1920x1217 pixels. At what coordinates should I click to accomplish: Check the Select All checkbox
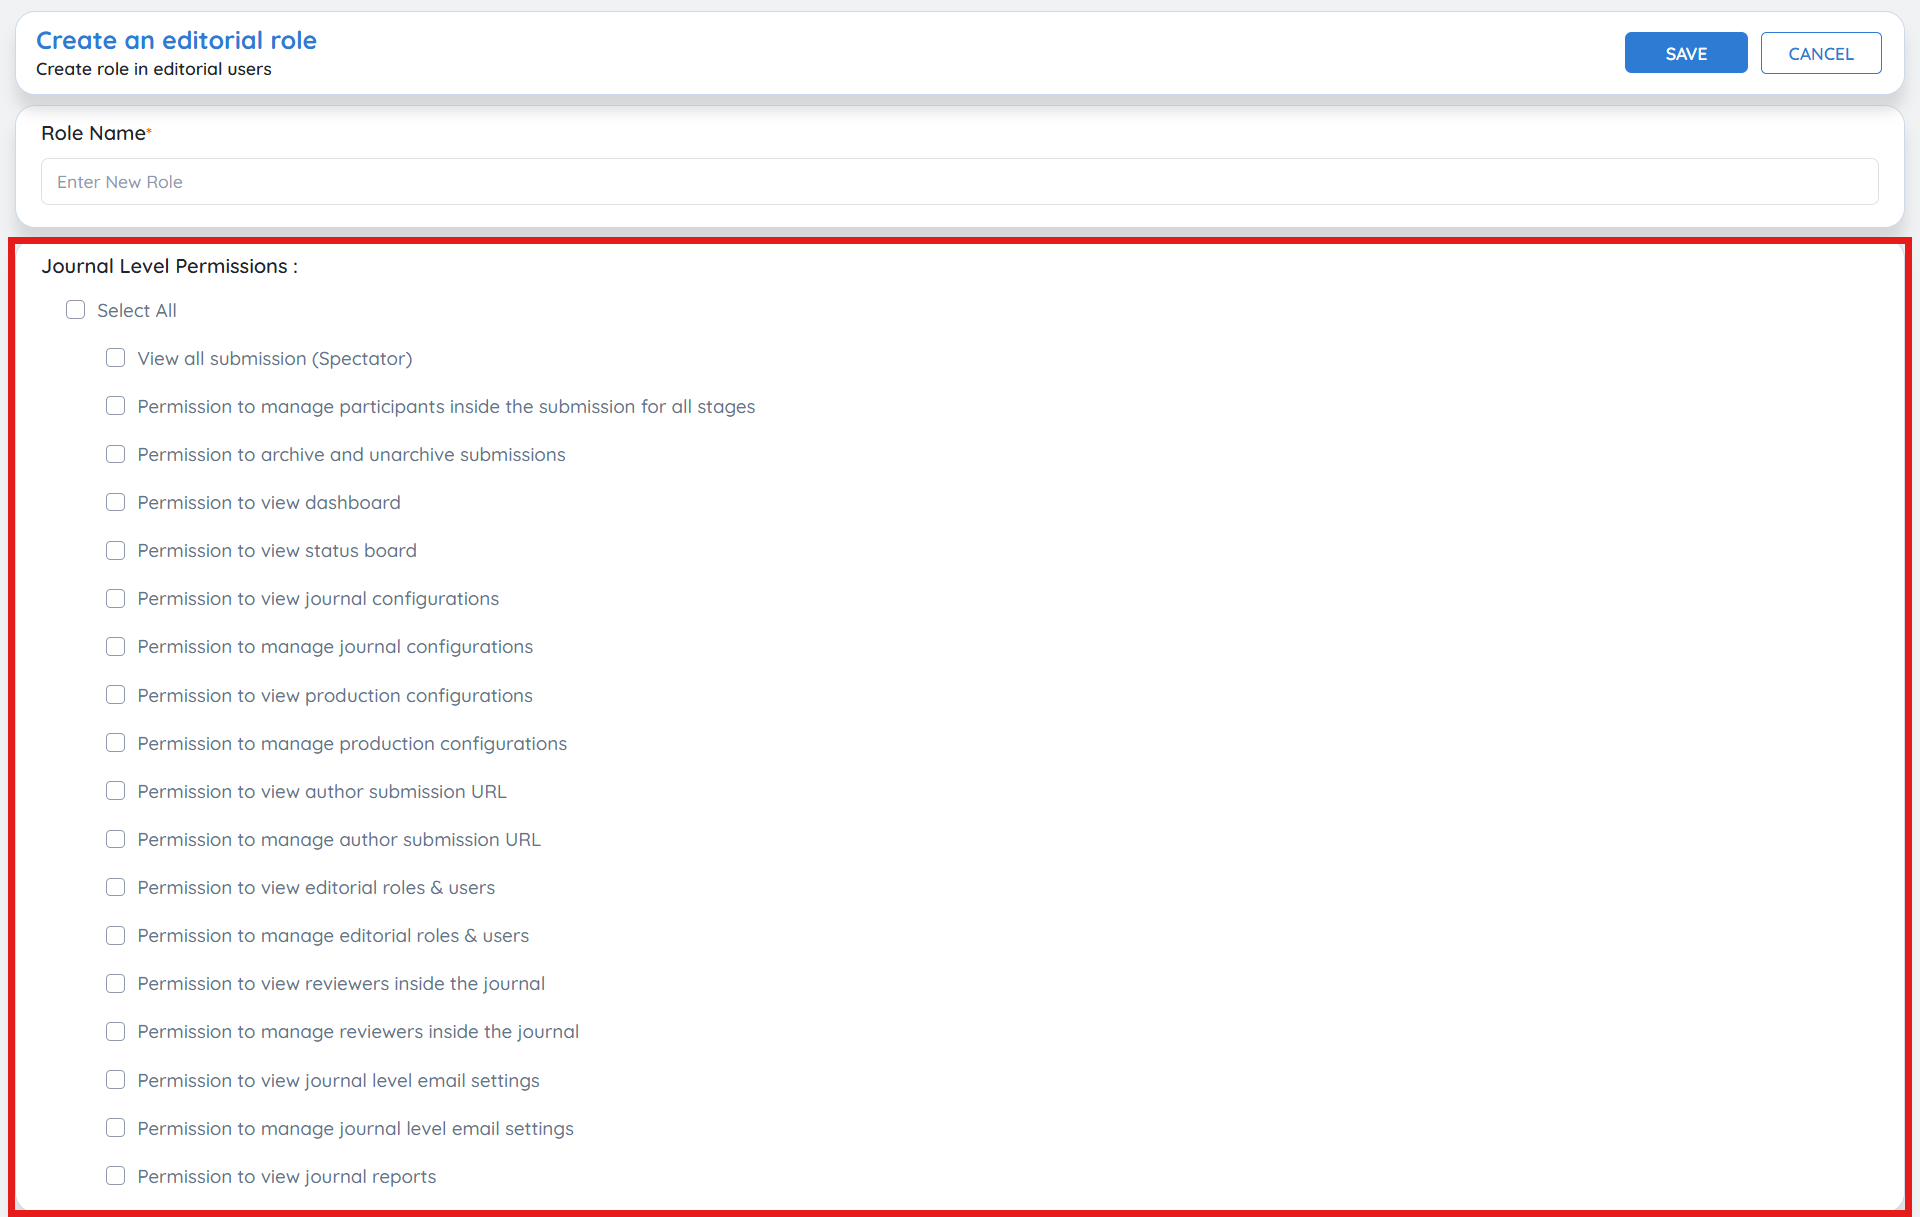point(76,310)
